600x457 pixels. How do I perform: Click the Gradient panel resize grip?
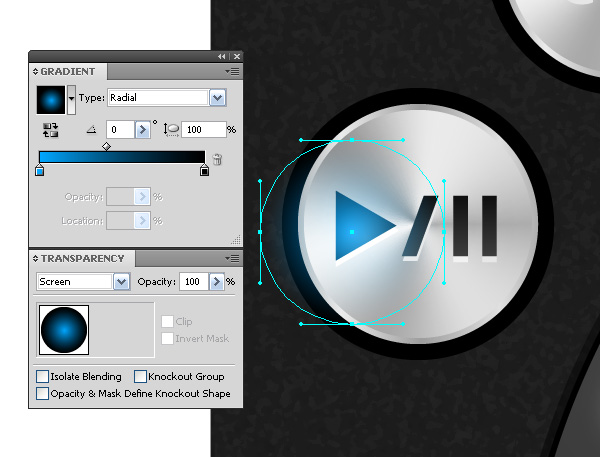tap(236, 240)
